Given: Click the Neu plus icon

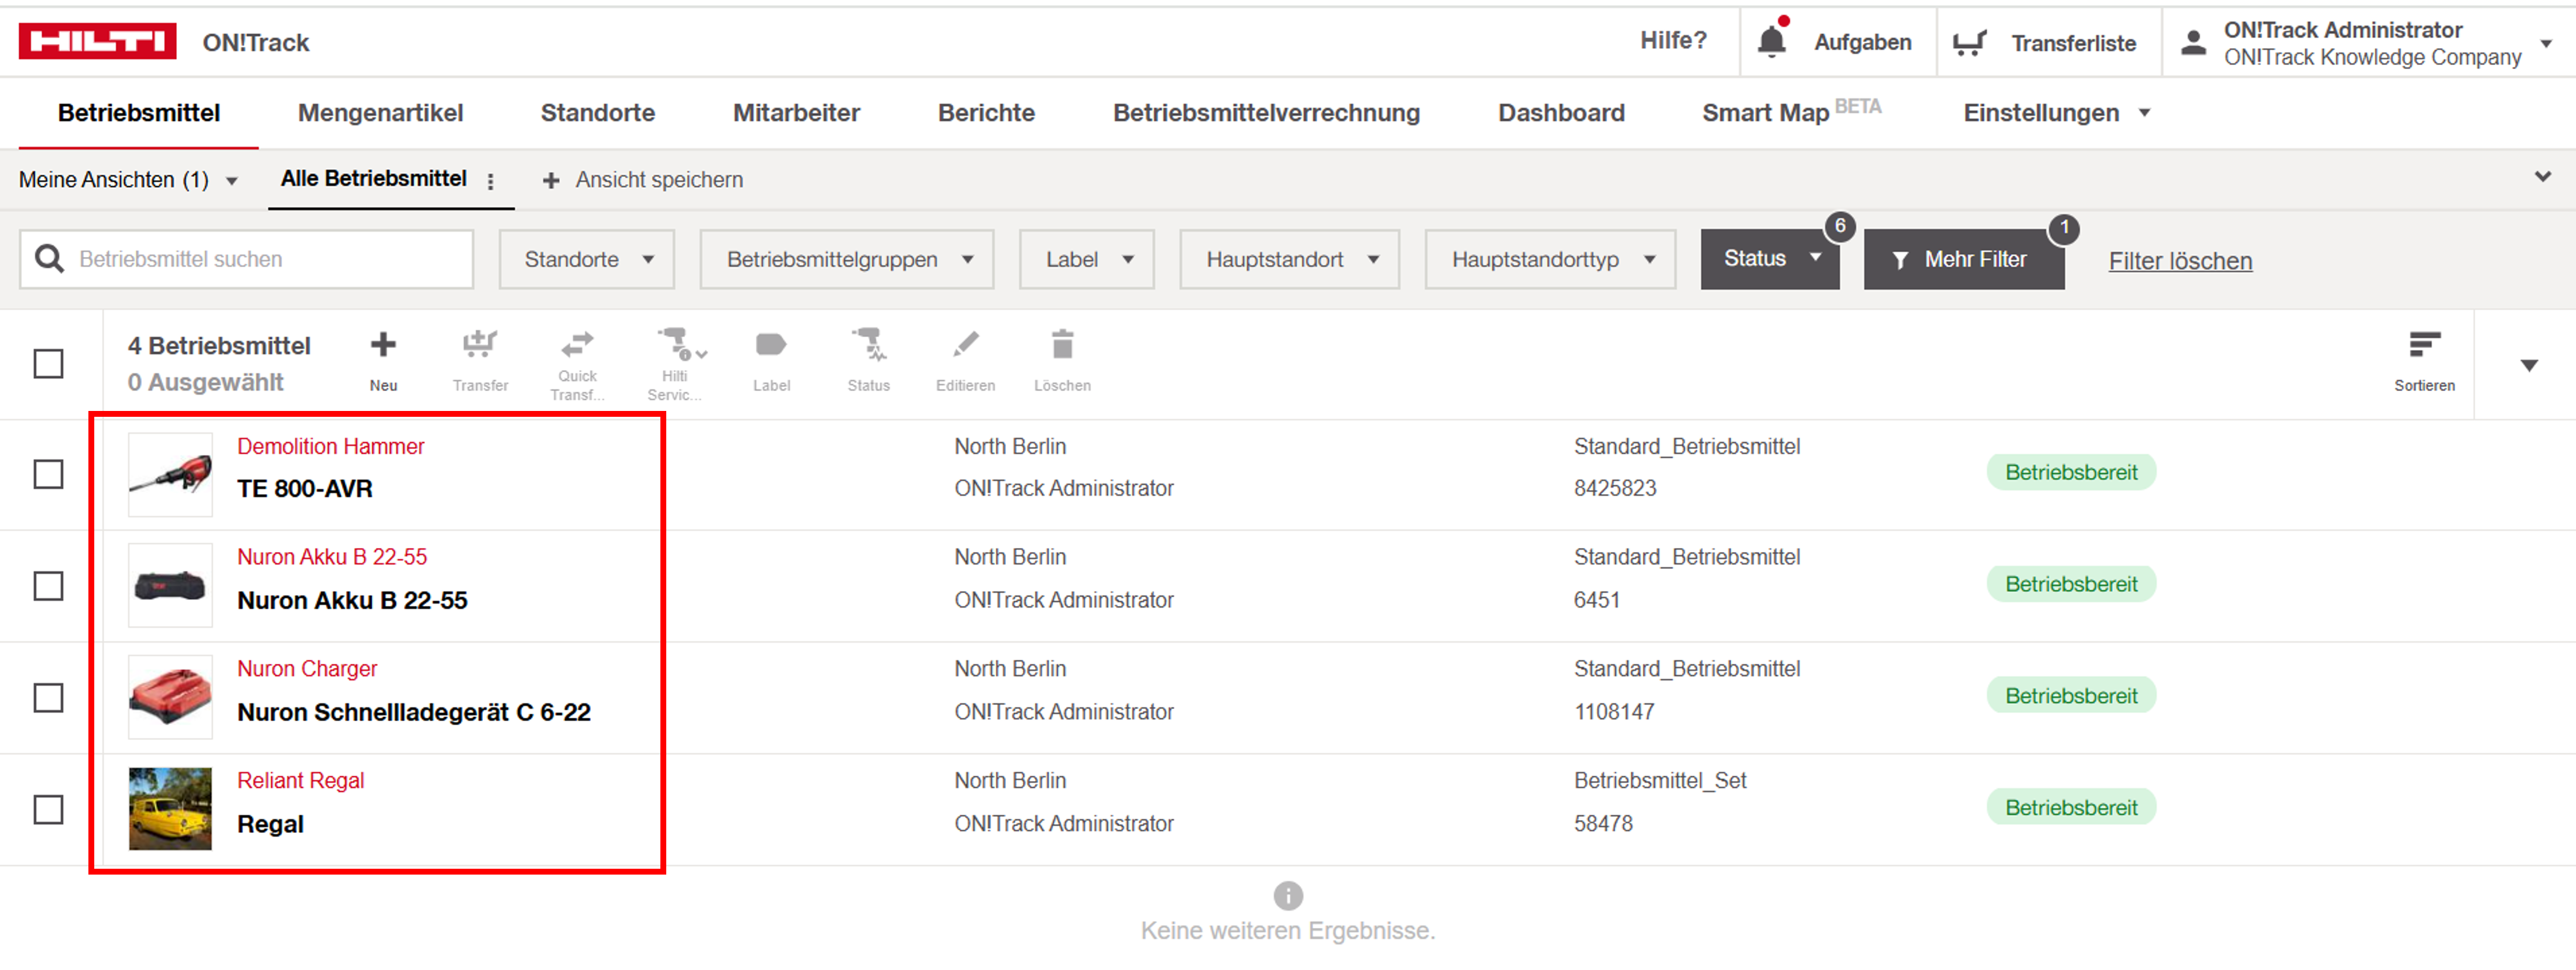Looking at the screenshot, I should point(383,345).
